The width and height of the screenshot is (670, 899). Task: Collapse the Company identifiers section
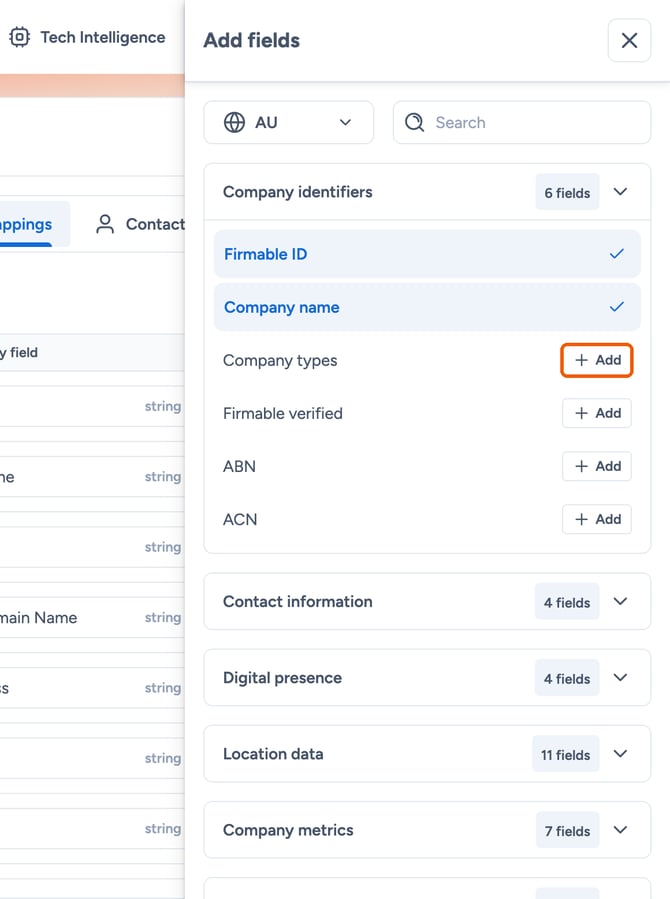tap(620, 191)
